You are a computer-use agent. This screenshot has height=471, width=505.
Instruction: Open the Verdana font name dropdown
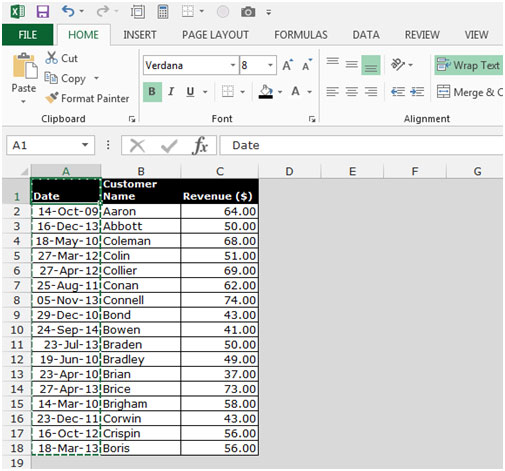tap(233, 65)
